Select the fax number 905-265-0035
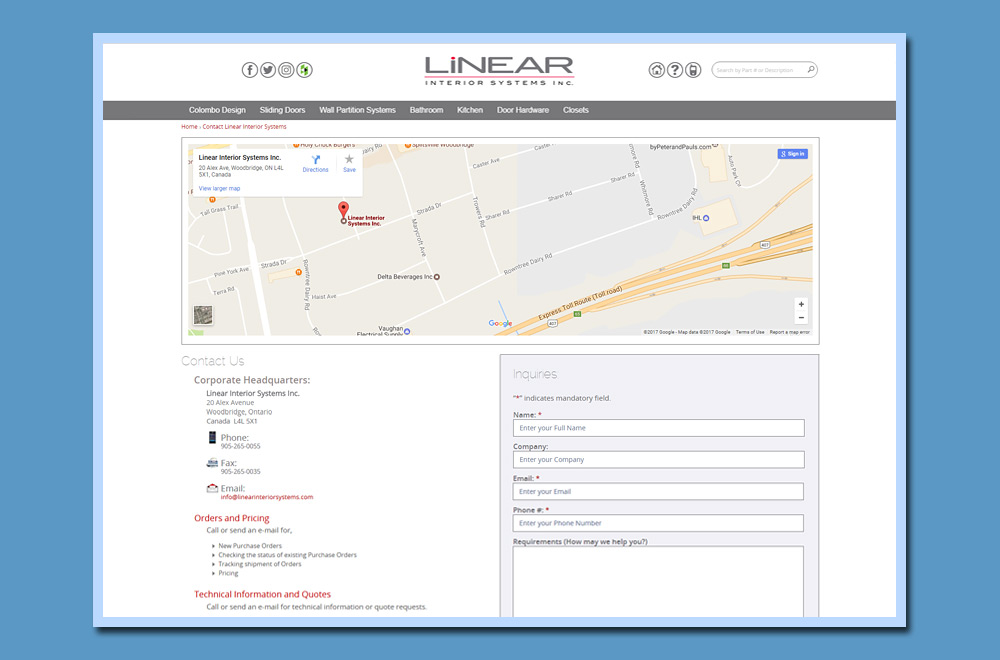This screenshot has width=1000, height=660. 240,472
